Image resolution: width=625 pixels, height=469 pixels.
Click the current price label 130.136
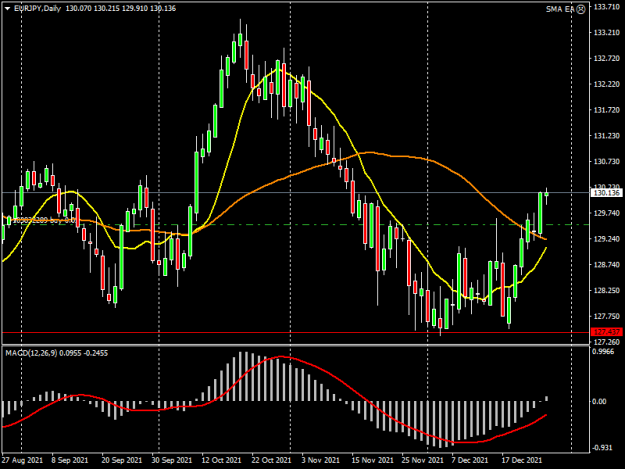click(x=606, y=193)
